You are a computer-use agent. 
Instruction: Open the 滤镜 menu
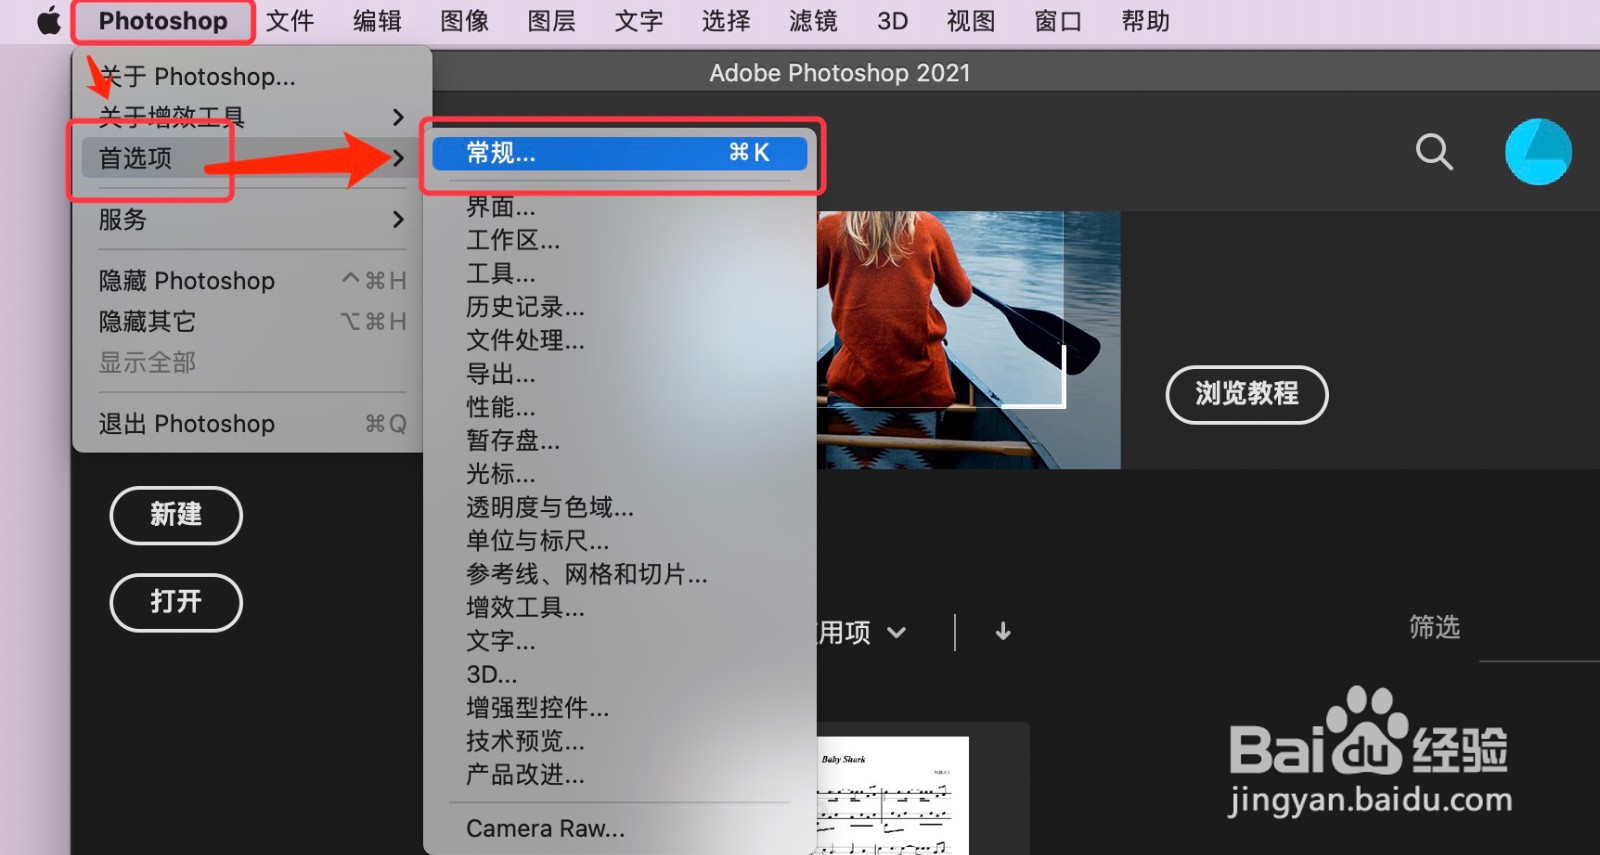click(813, 21)
